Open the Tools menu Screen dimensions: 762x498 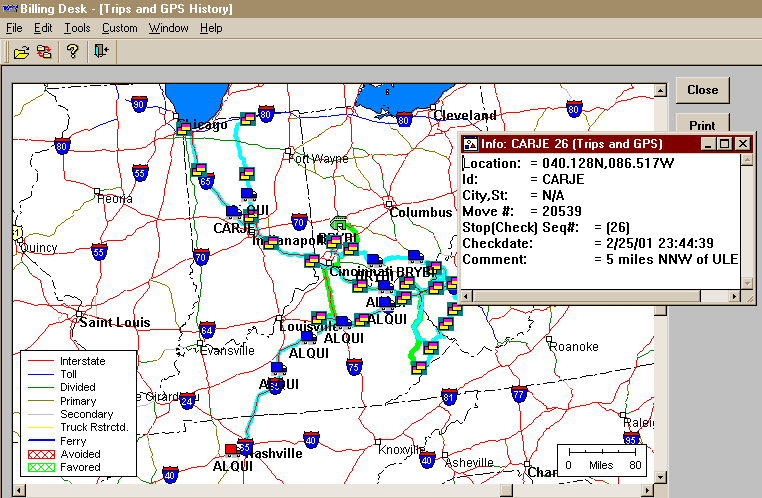[77, 28]
